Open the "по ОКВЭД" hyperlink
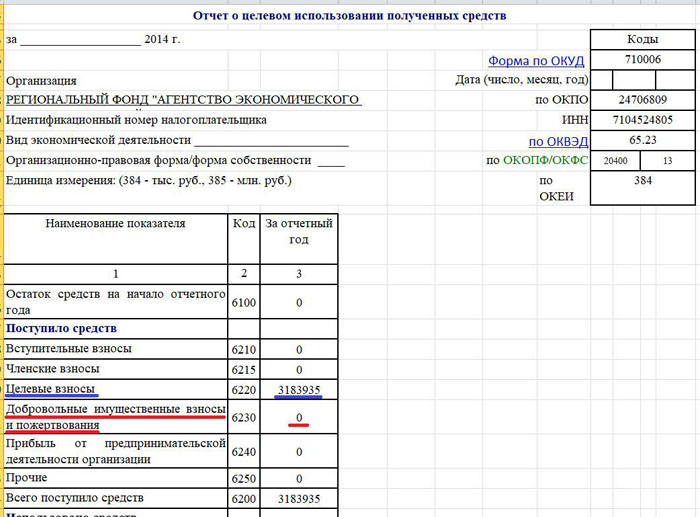The image size is (700, 517). [559, 141]
